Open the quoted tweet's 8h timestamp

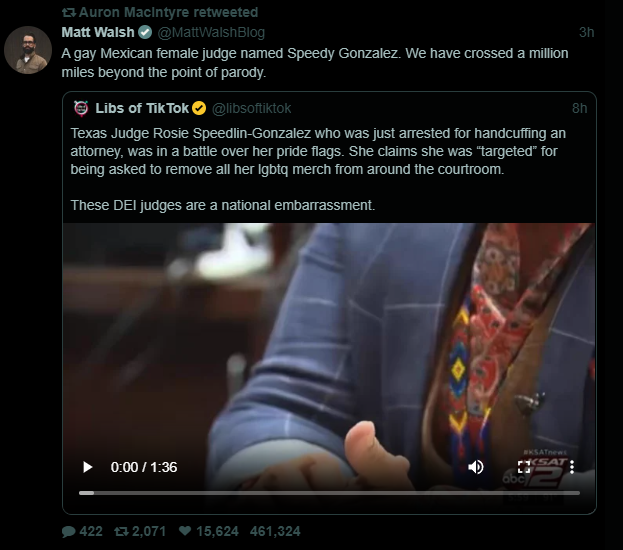tap(579, 108)
